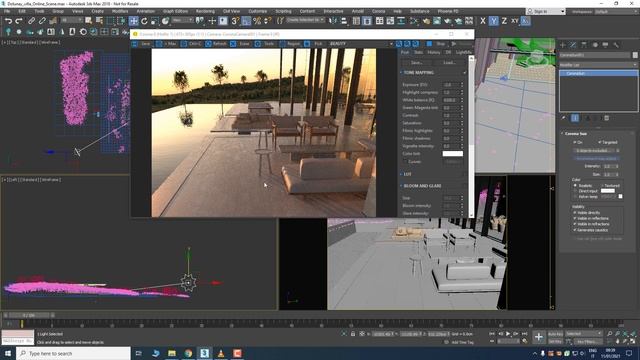Undo the last action in toolbar
Screen dimensions: 640x360
[x=8, y=21]
